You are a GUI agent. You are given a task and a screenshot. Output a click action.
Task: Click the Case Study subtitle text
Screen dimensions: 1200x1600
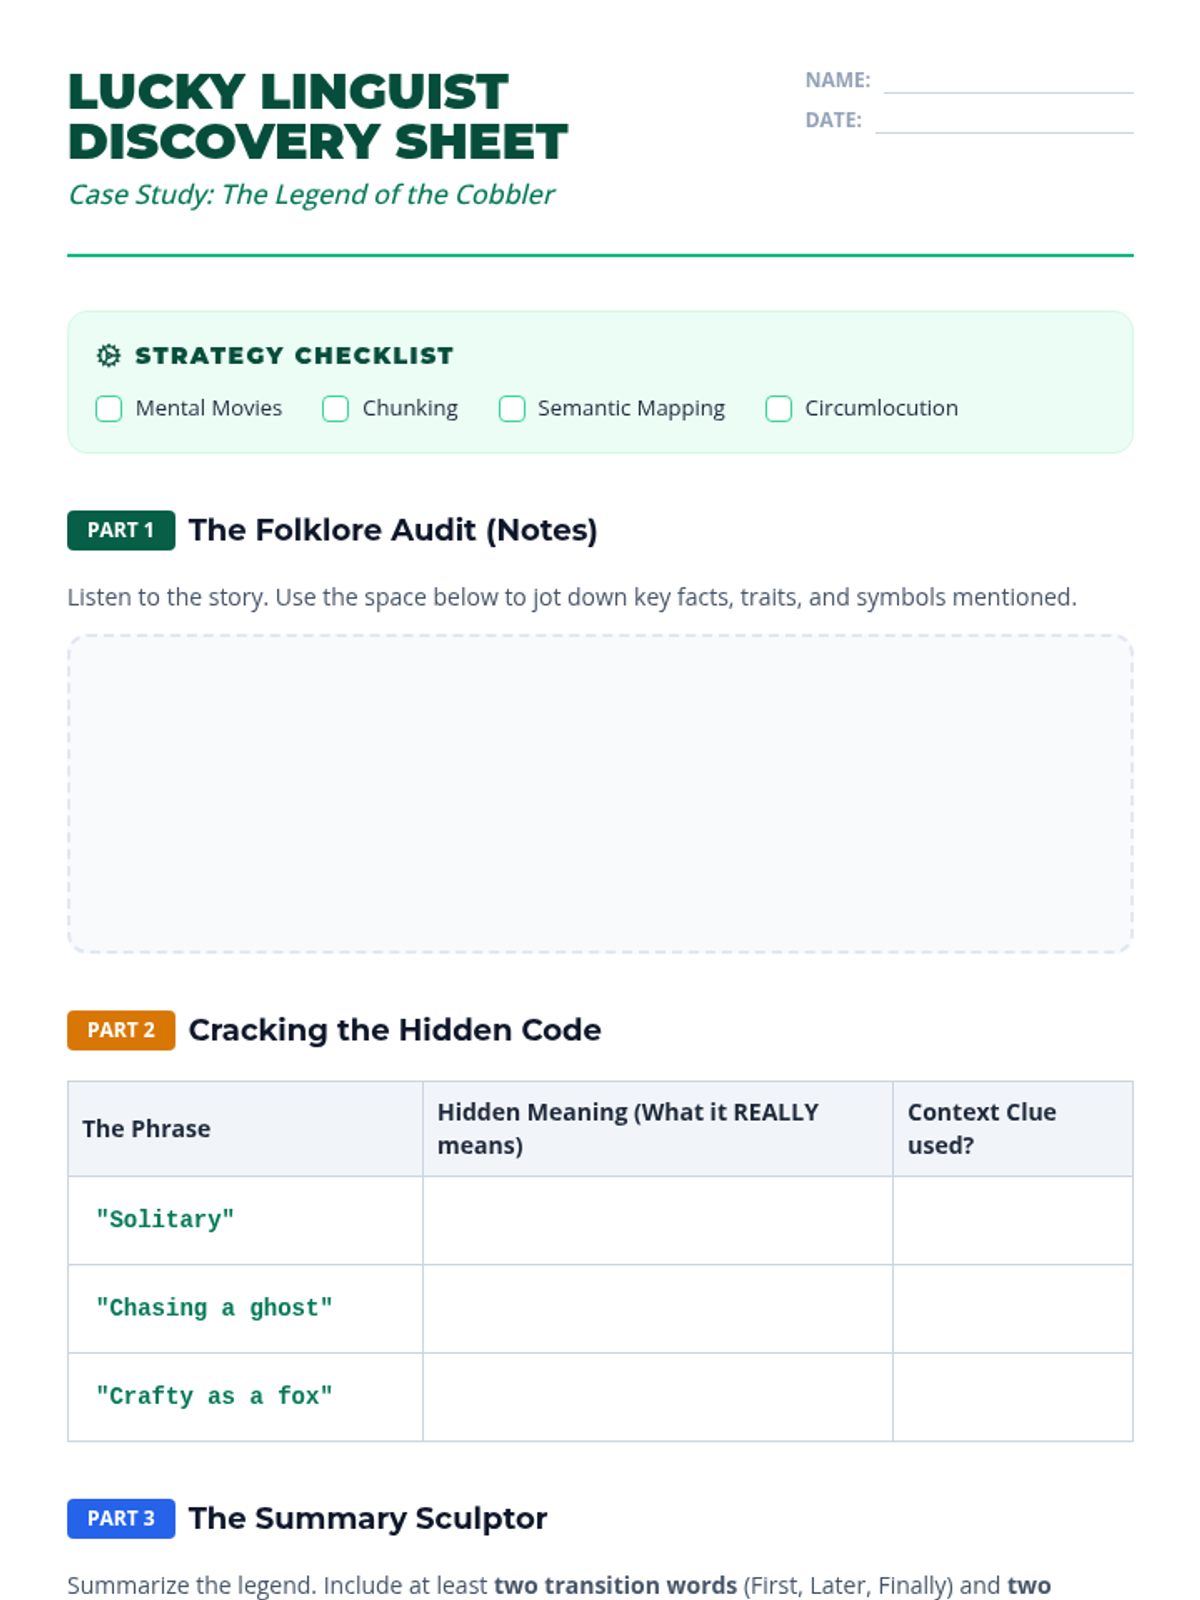point(311,194)
